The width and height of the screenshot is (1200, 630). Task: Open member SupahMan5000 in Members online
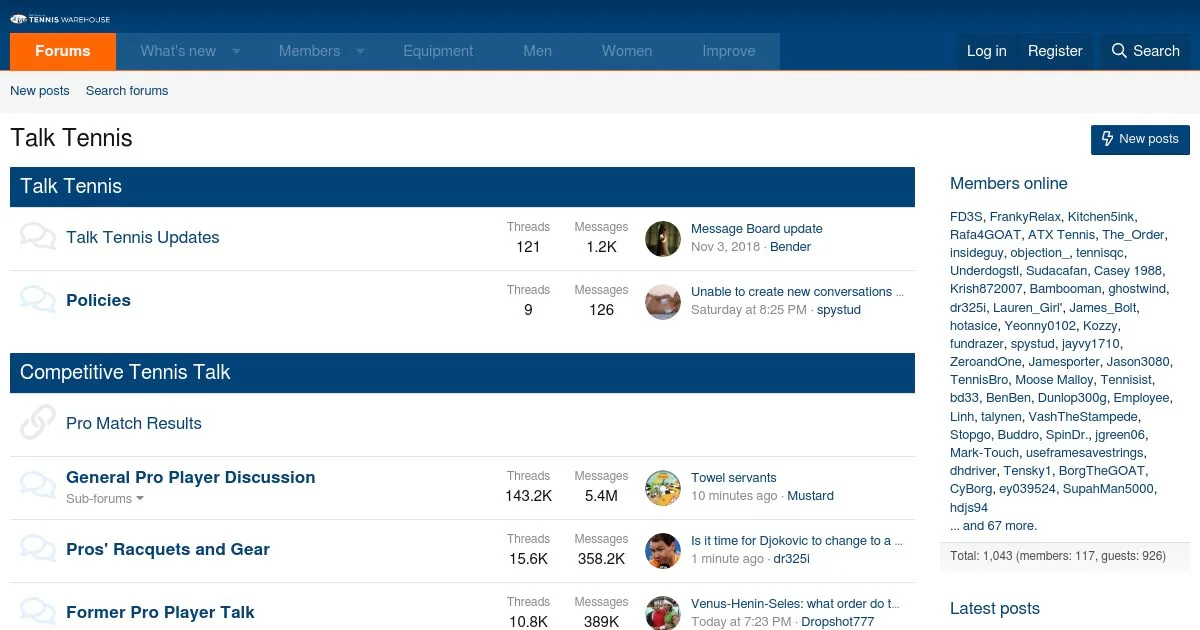click(1108, 489)
